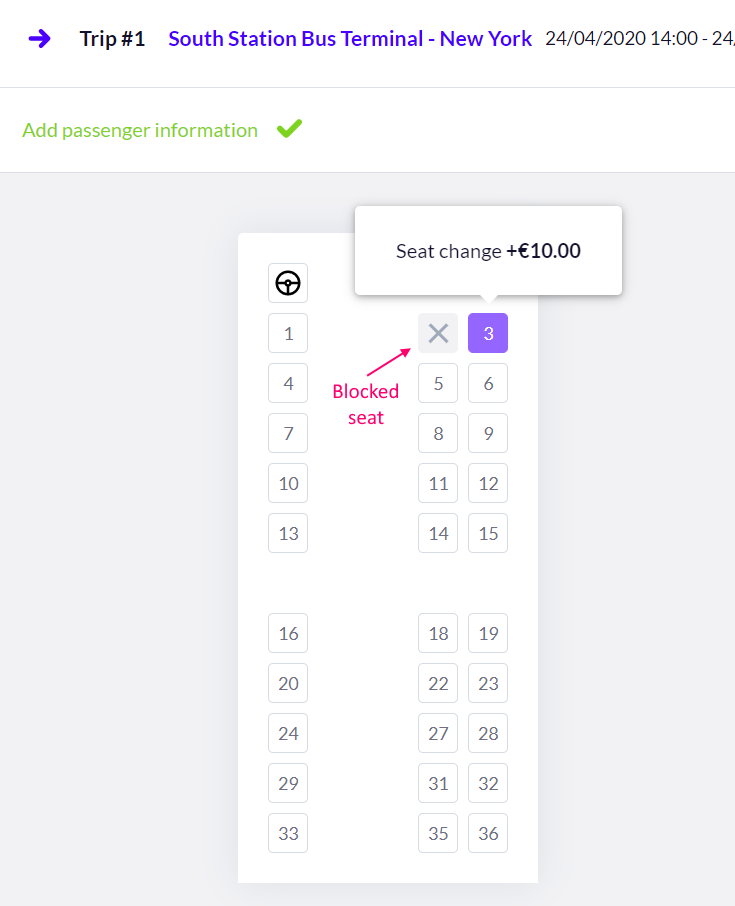Select seat 14
Viewport: 735px width, 906px height.
[x=438, y=533]
